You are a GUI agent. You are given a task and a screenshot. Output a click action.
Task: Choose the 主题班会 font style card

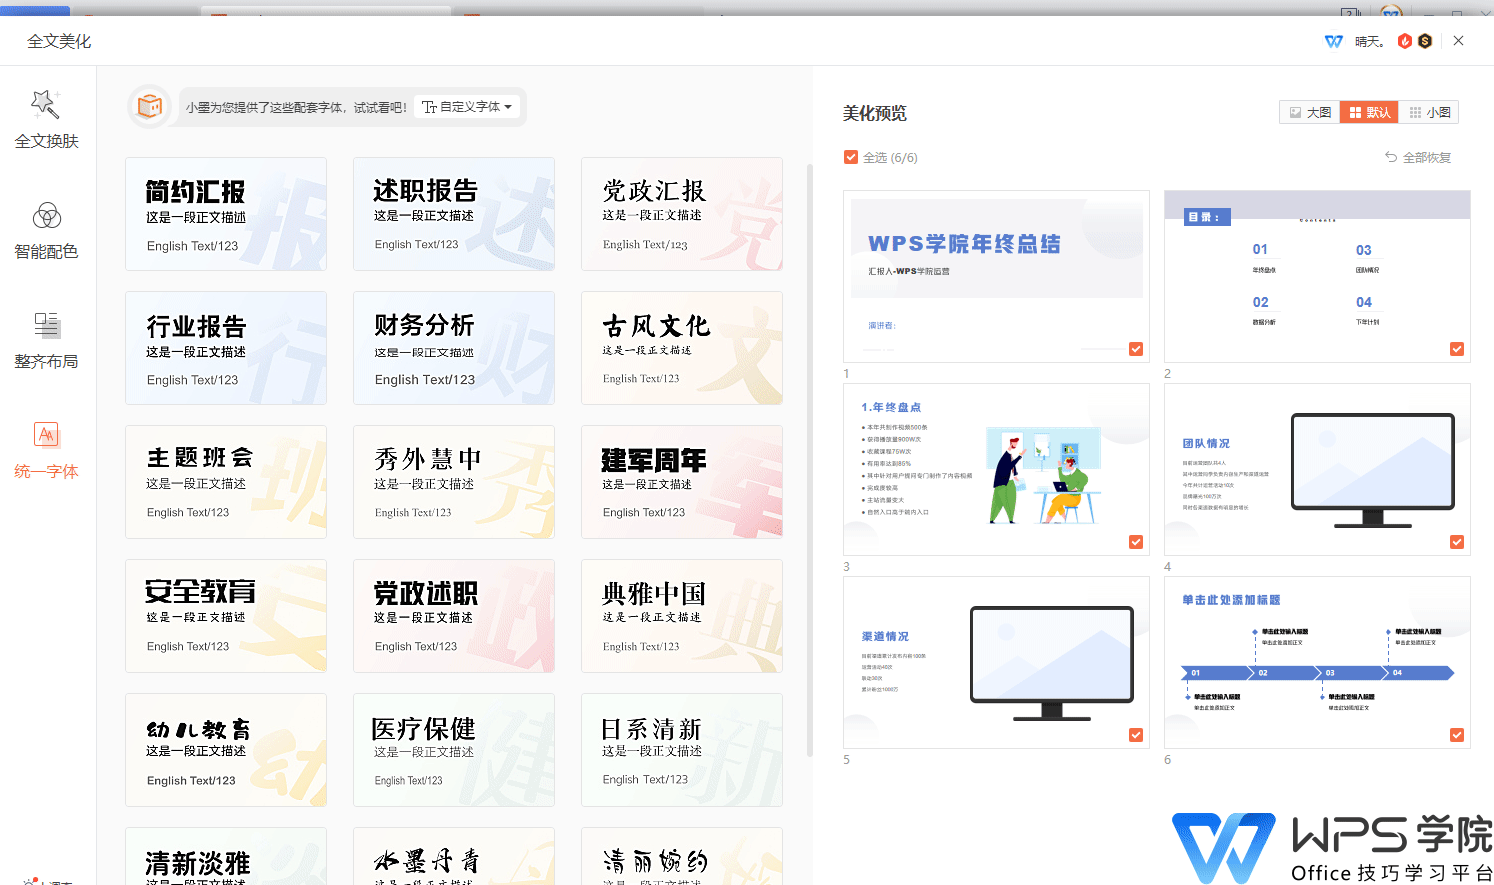tap(226, 482)
